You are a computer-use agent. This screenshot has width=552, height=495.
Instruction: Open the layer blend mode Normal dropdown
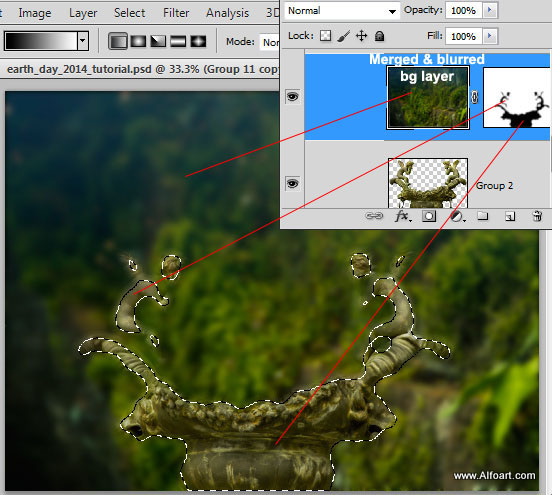click(x=342, y=11)
